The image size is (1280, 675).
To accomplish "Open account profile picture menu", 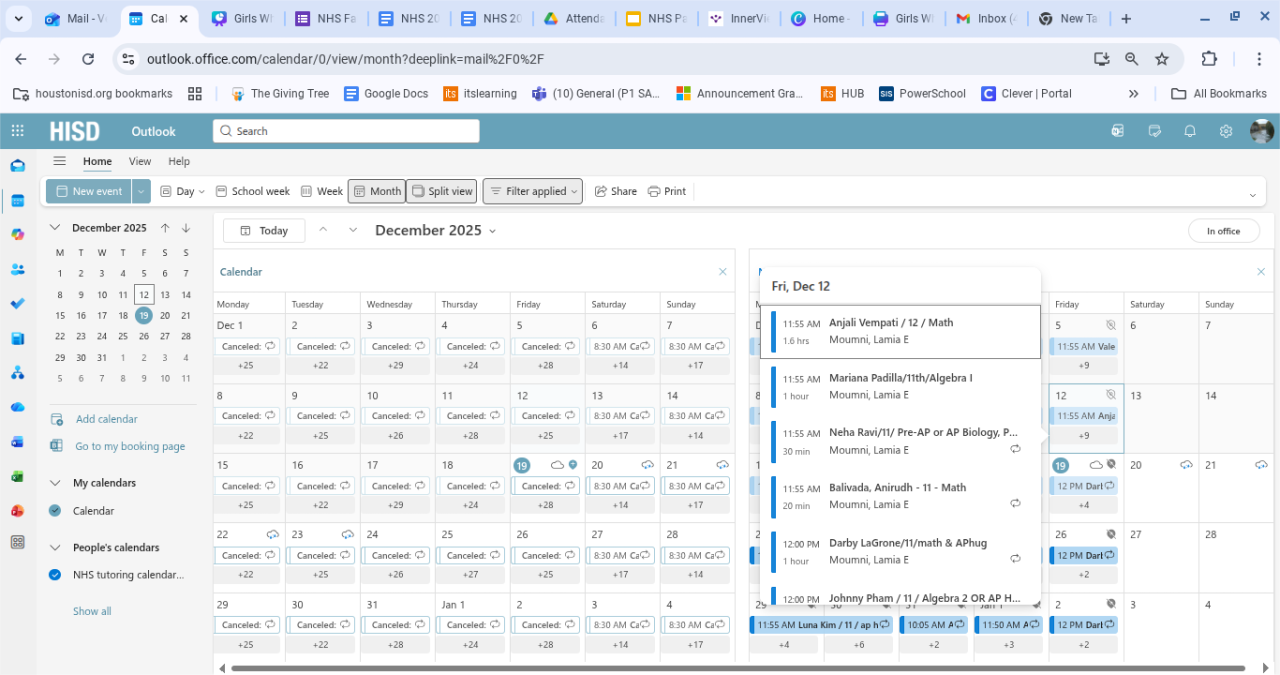I will pyautogui.click(x=1262, y=131).
